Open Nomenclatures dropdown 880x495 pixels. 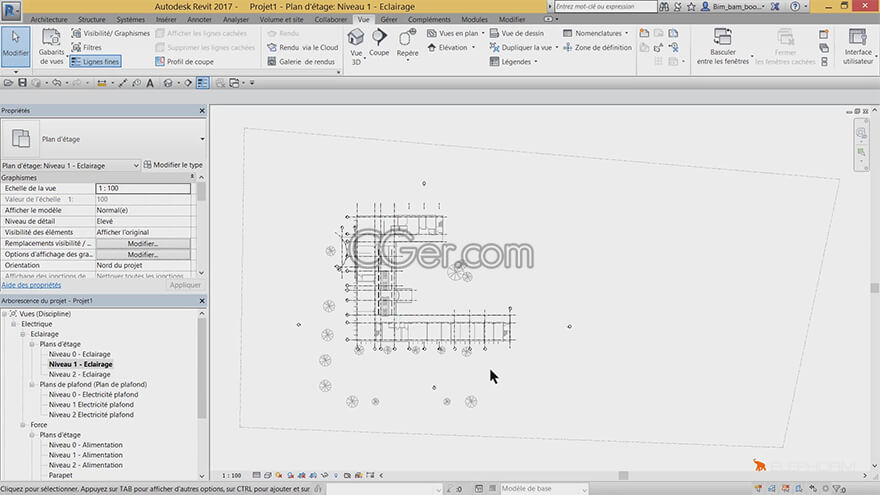click(595, 33)
